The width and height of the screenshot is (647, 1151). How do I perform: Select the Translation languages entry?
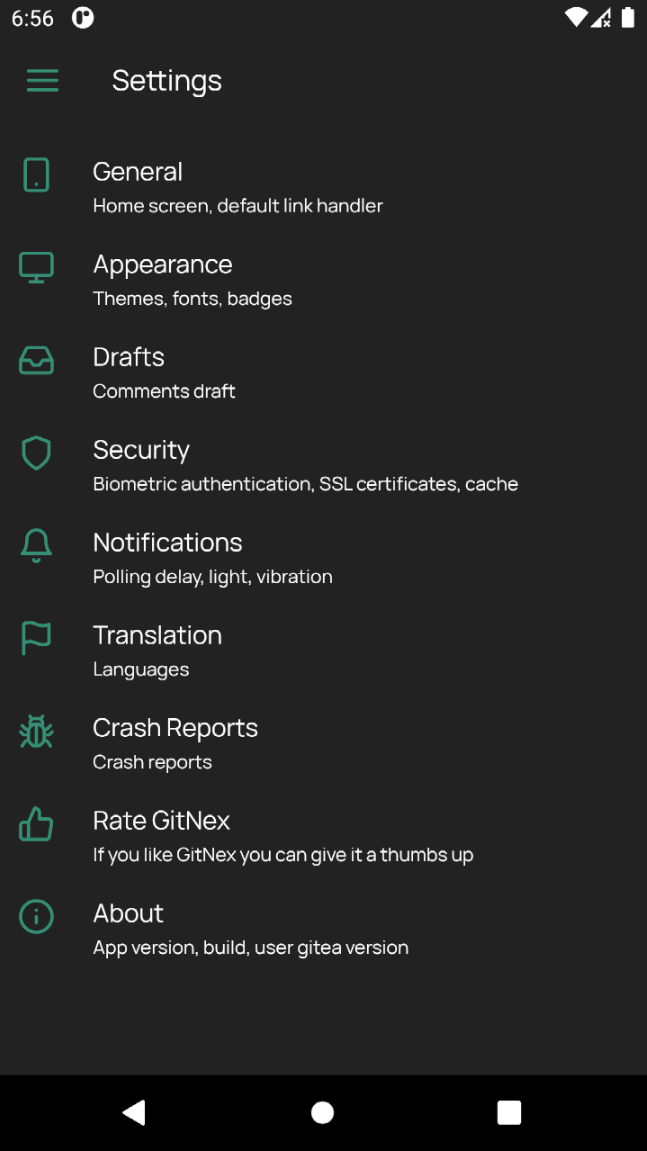coord(157,650)
